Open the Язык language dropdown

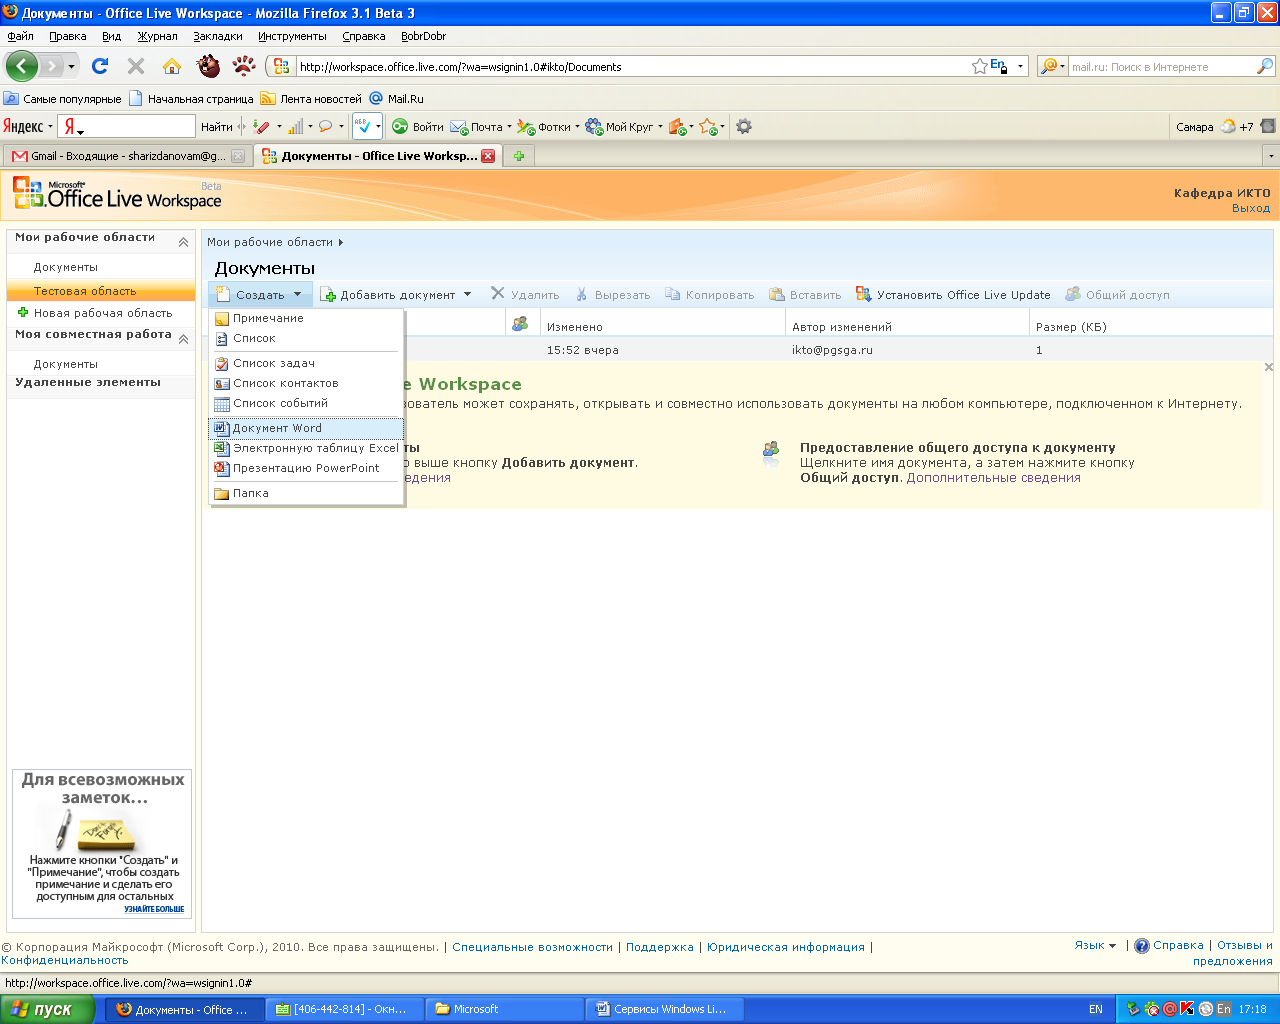coord(1096,945)
